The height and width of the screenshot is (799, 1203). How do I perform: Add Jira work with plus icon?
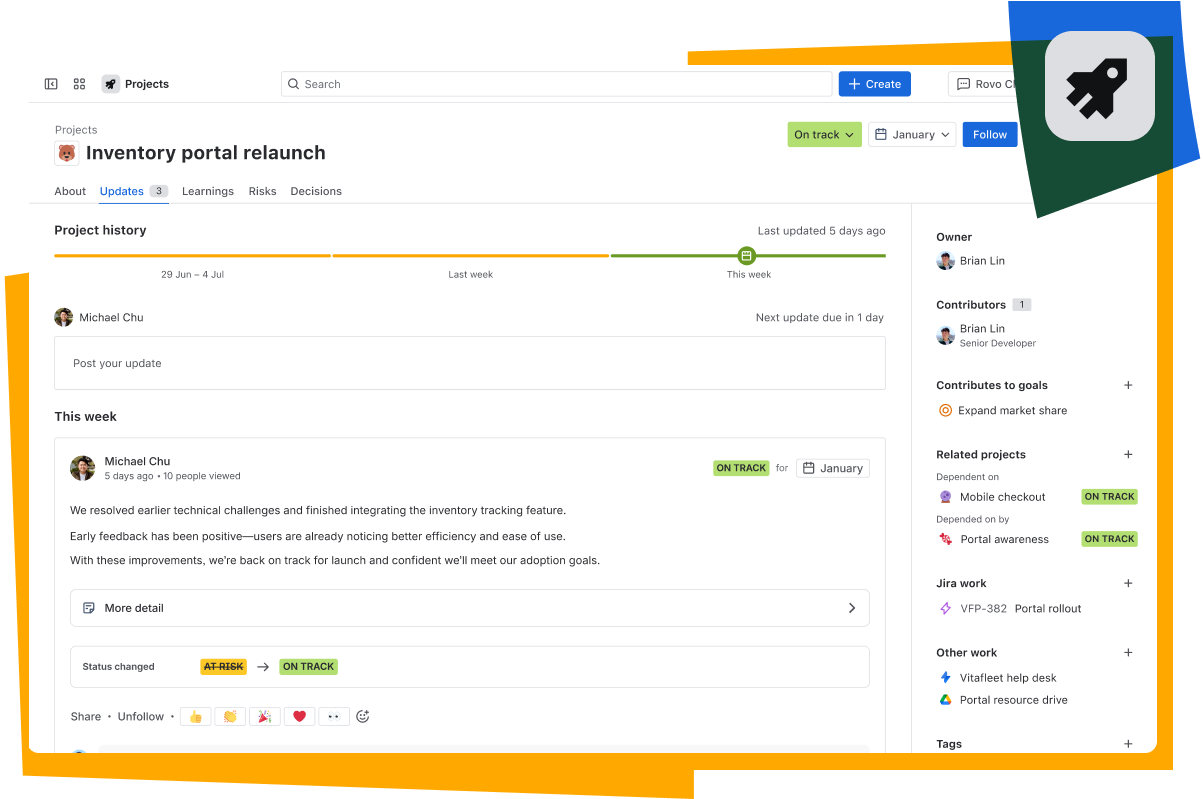tap(1128, 583)
